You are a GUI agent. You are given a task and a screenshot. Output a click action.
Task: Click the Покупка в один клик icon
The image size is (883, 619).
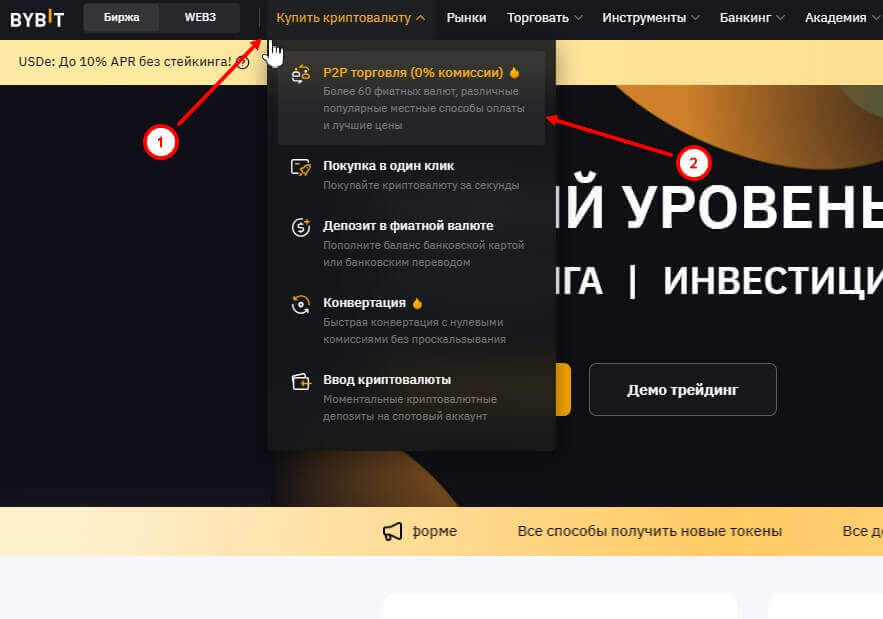click(x=301, y=167)
